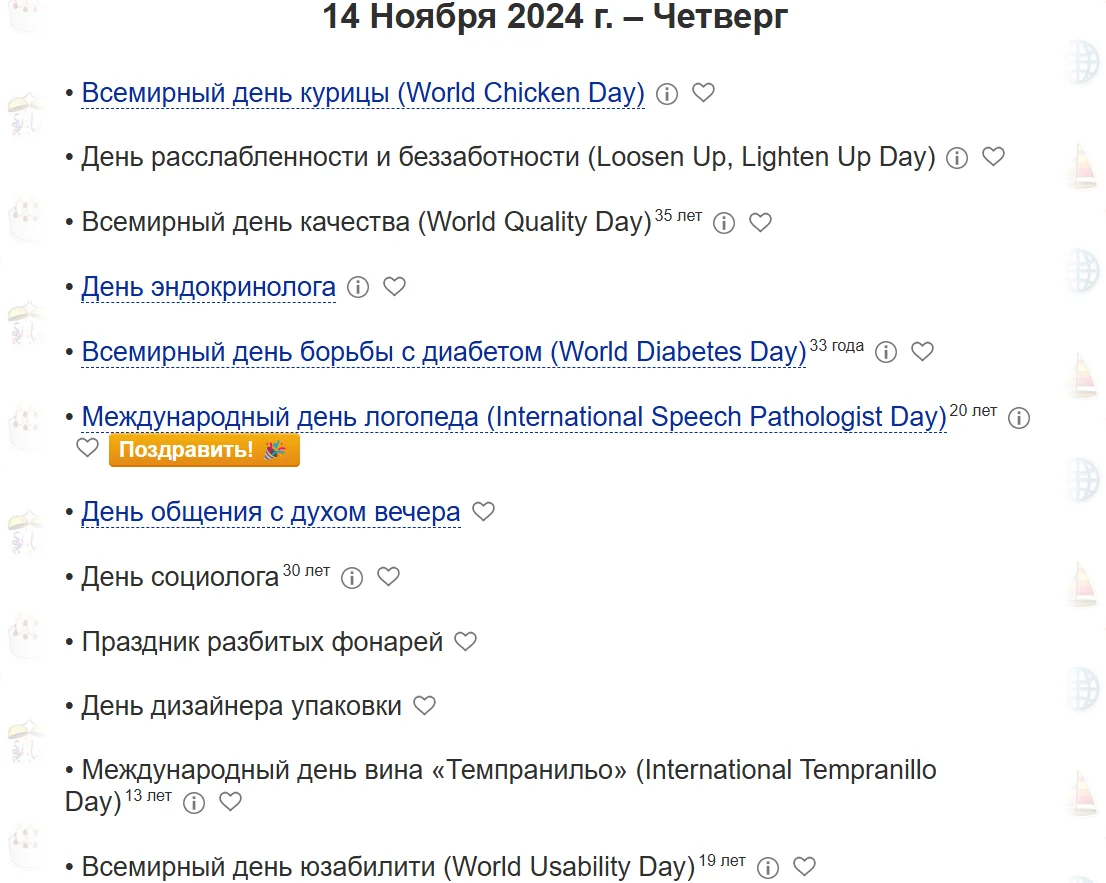The height and width of the screenshot is (883, 1106).
Task: Follow the День эндокринолога link
Action: (208, 288)
